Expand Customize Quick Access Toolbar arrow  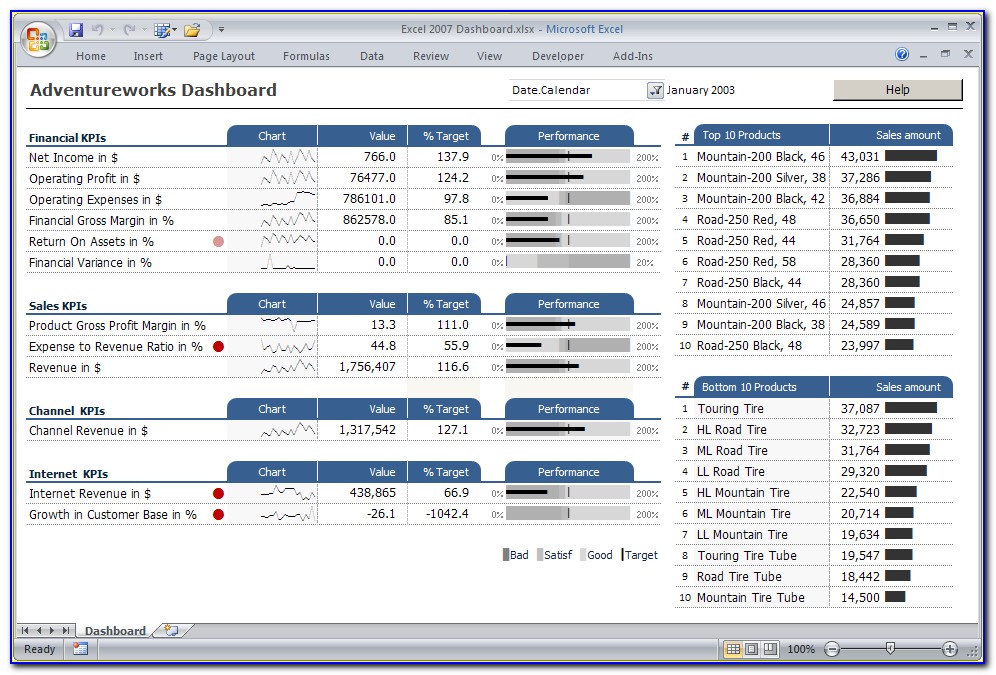[x=222, y=30]
